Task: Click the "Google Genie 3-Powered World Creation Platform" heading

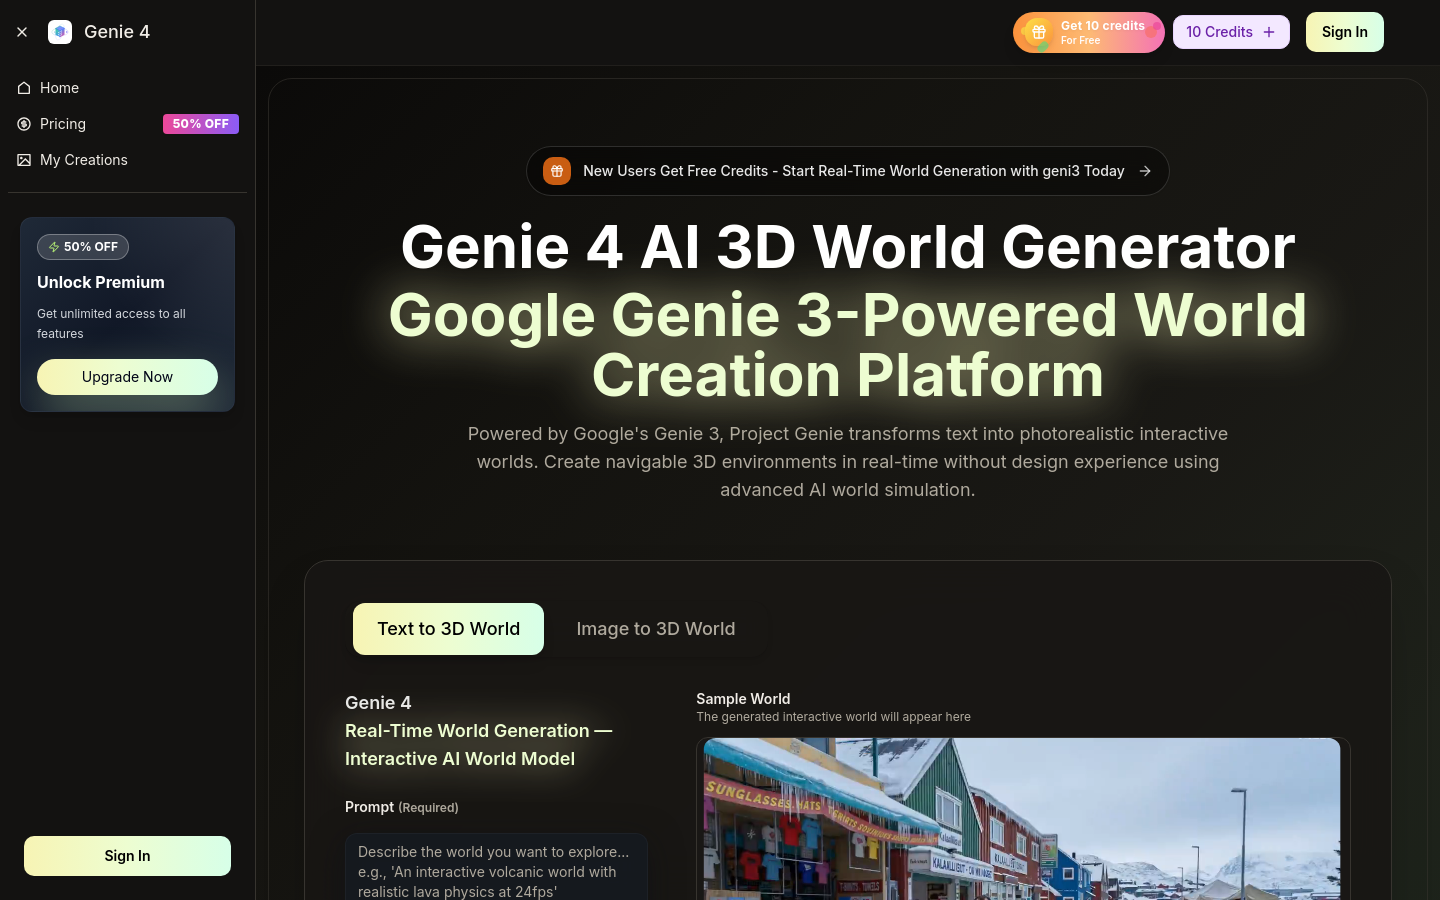Action: (848, 345)
